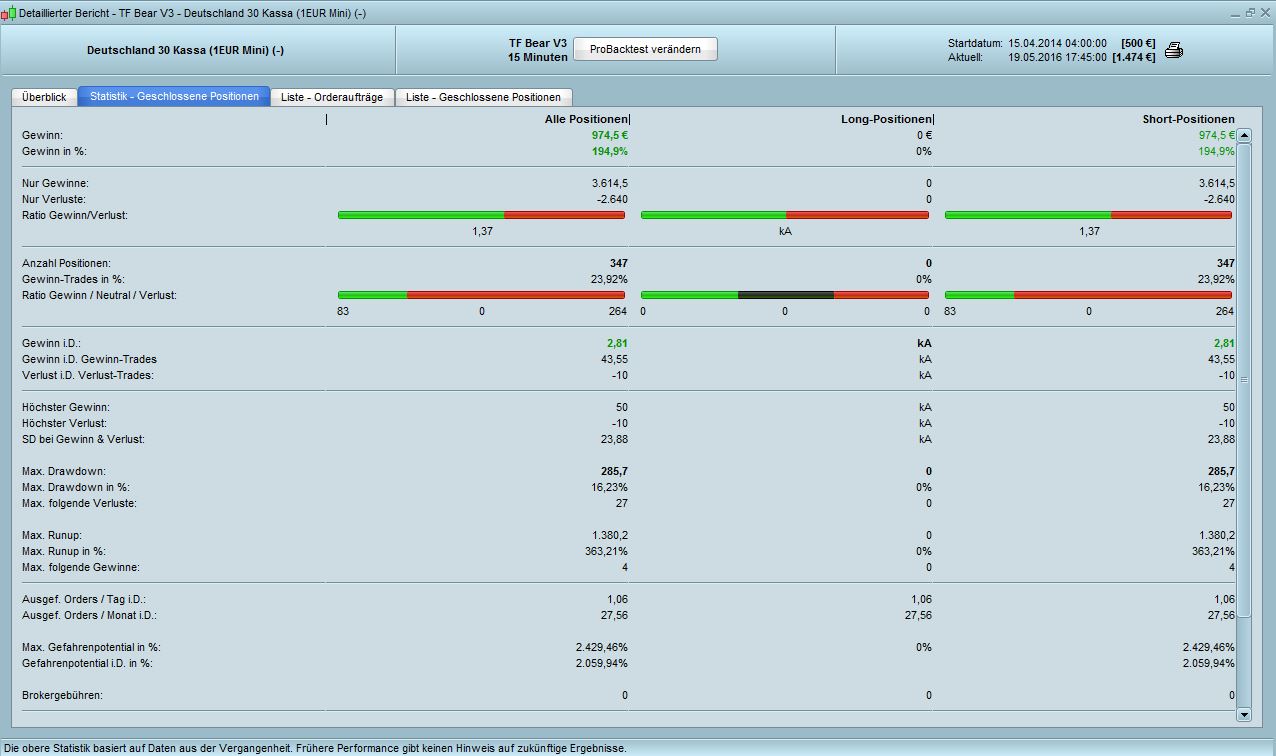Screen dimensions: 1276x756
Task: Minimize the Detaillierter Bericht window
Action: 1233,13
